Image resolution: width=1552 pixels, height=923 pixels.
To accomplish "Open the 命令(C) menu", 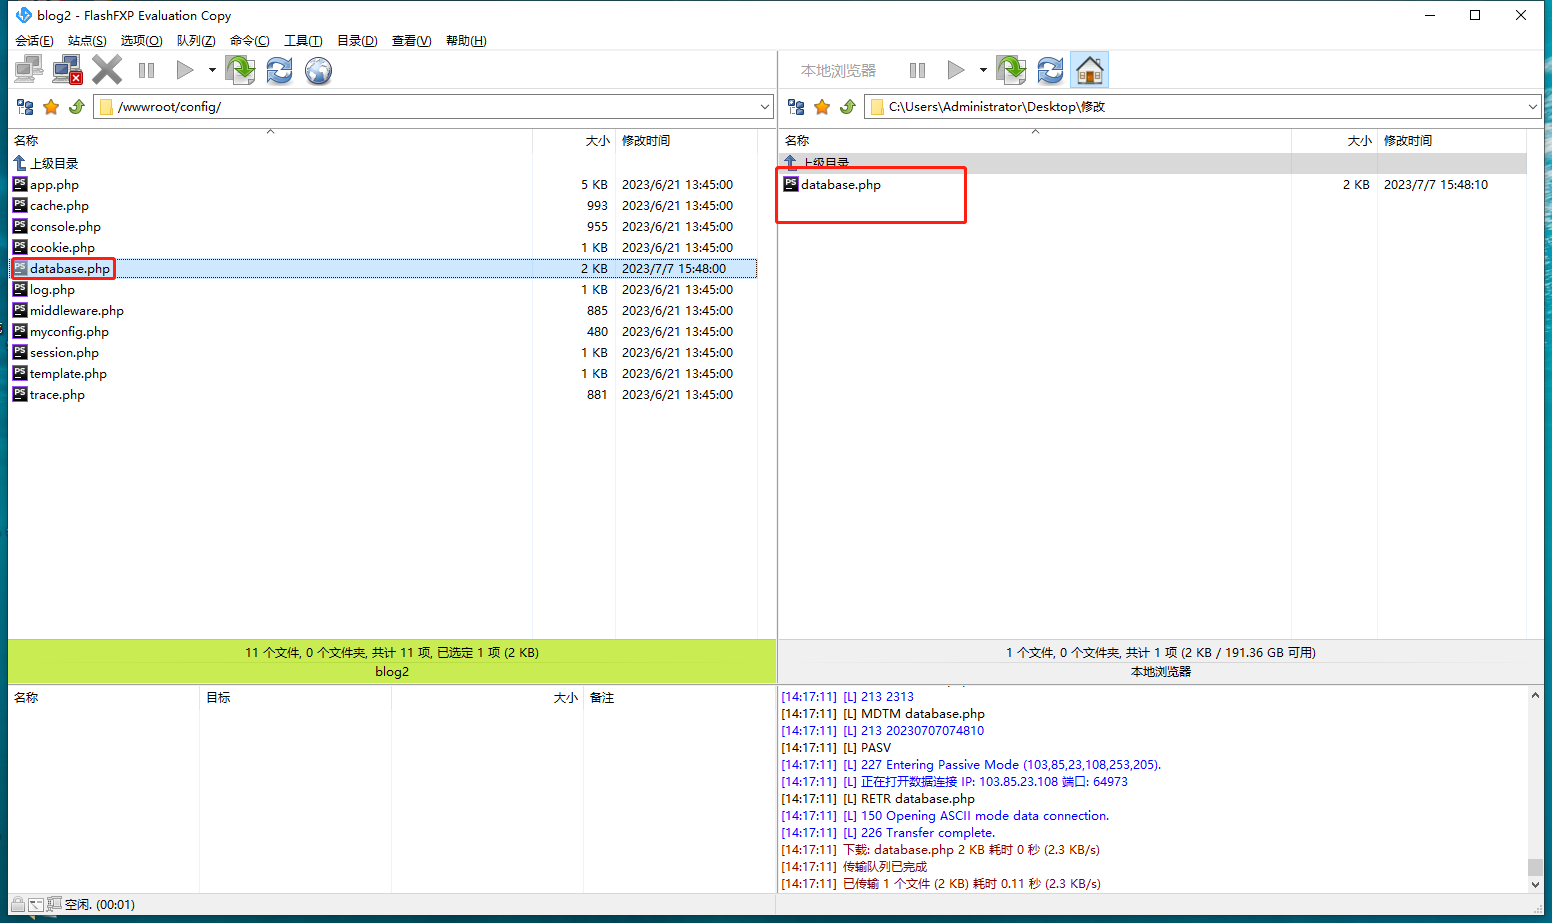I will coord(249,41).
